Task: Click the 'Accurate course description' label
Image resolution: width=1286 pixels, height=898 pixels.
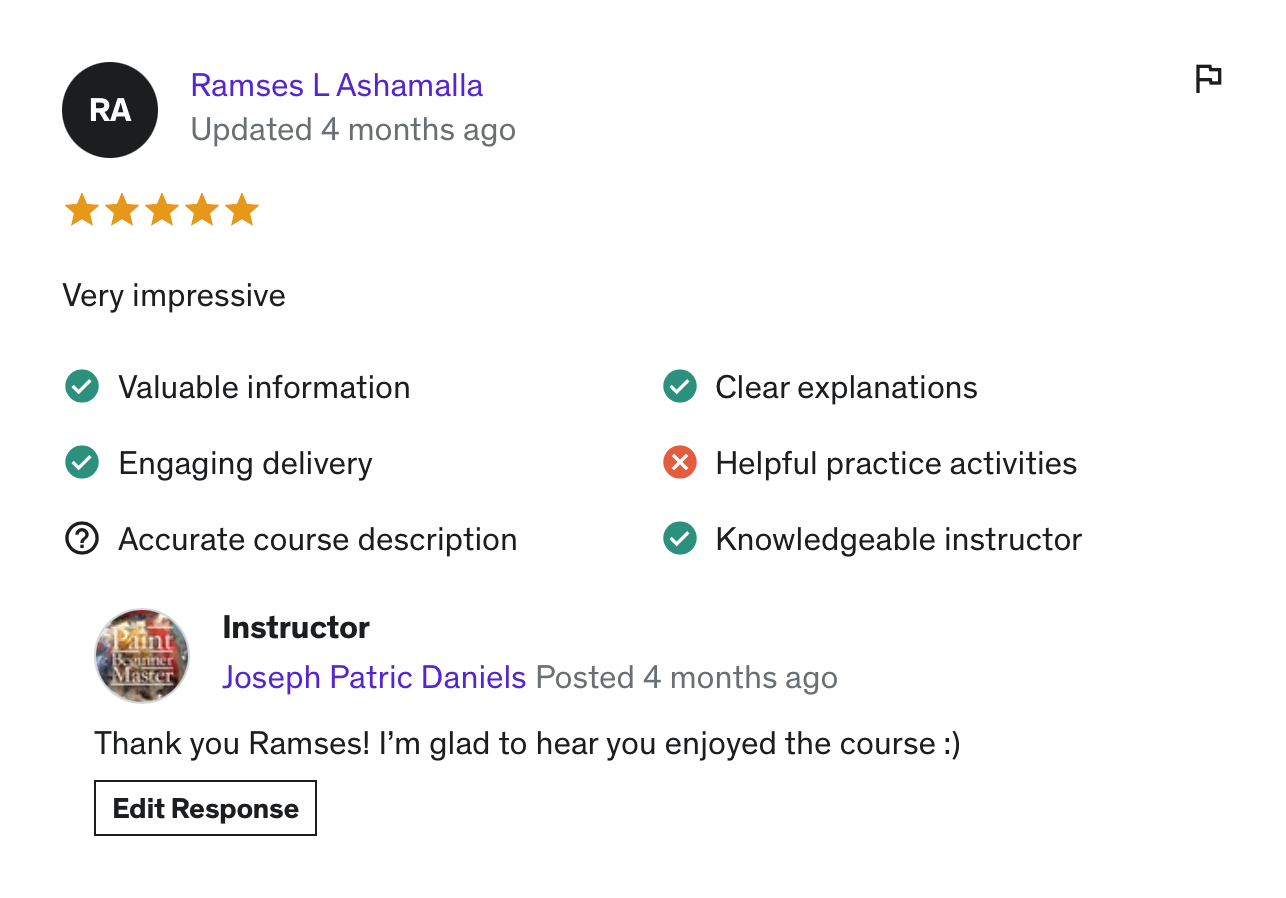Action: point(317,539)
